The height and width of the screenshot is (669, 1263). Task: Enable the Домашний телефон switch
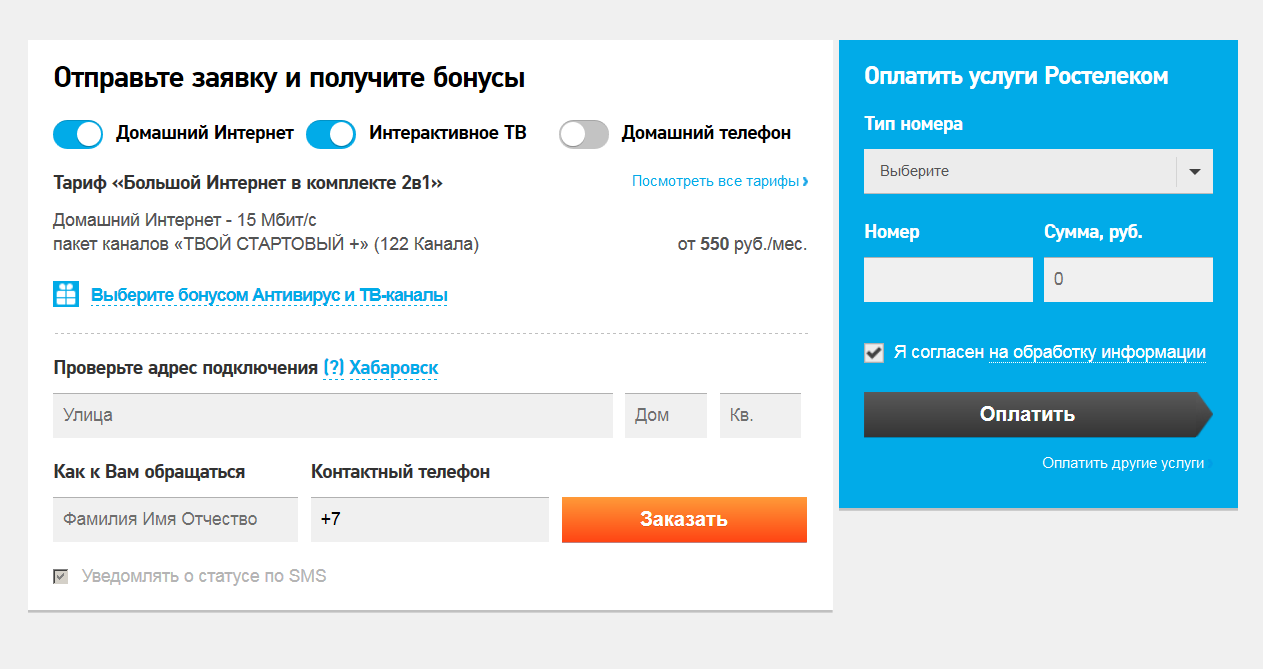584,134
